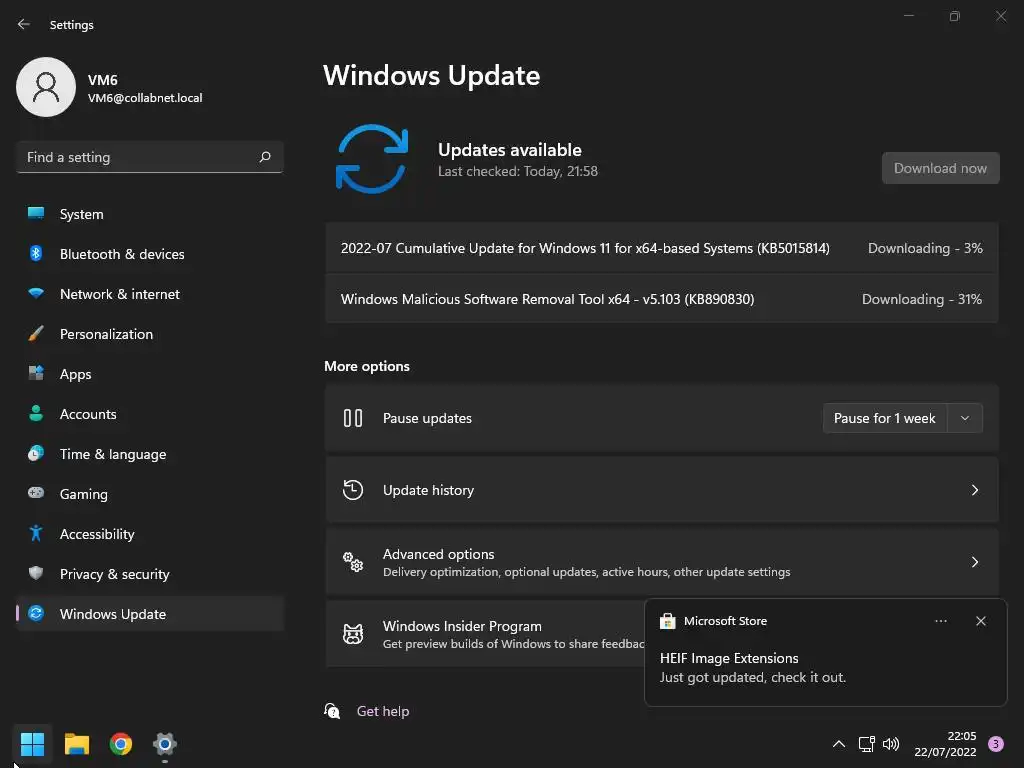Screen dimensions: 1024x768
Task: Open Accounts in the sidebar
Action: [150, 414]
